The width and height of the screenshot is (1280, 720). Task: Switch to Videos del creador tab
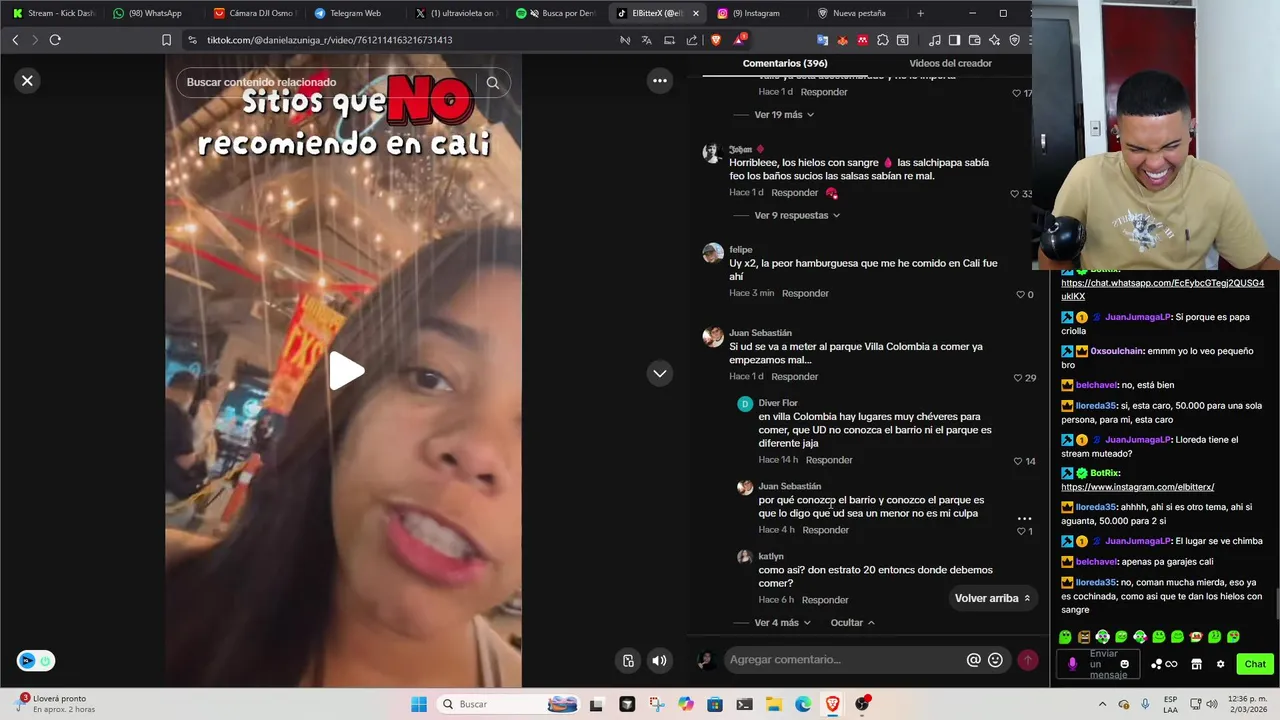(950, 63)
